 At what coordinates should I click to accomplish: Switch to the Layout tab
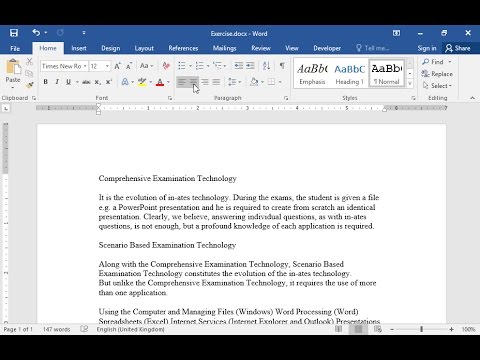tap(144, 48)
